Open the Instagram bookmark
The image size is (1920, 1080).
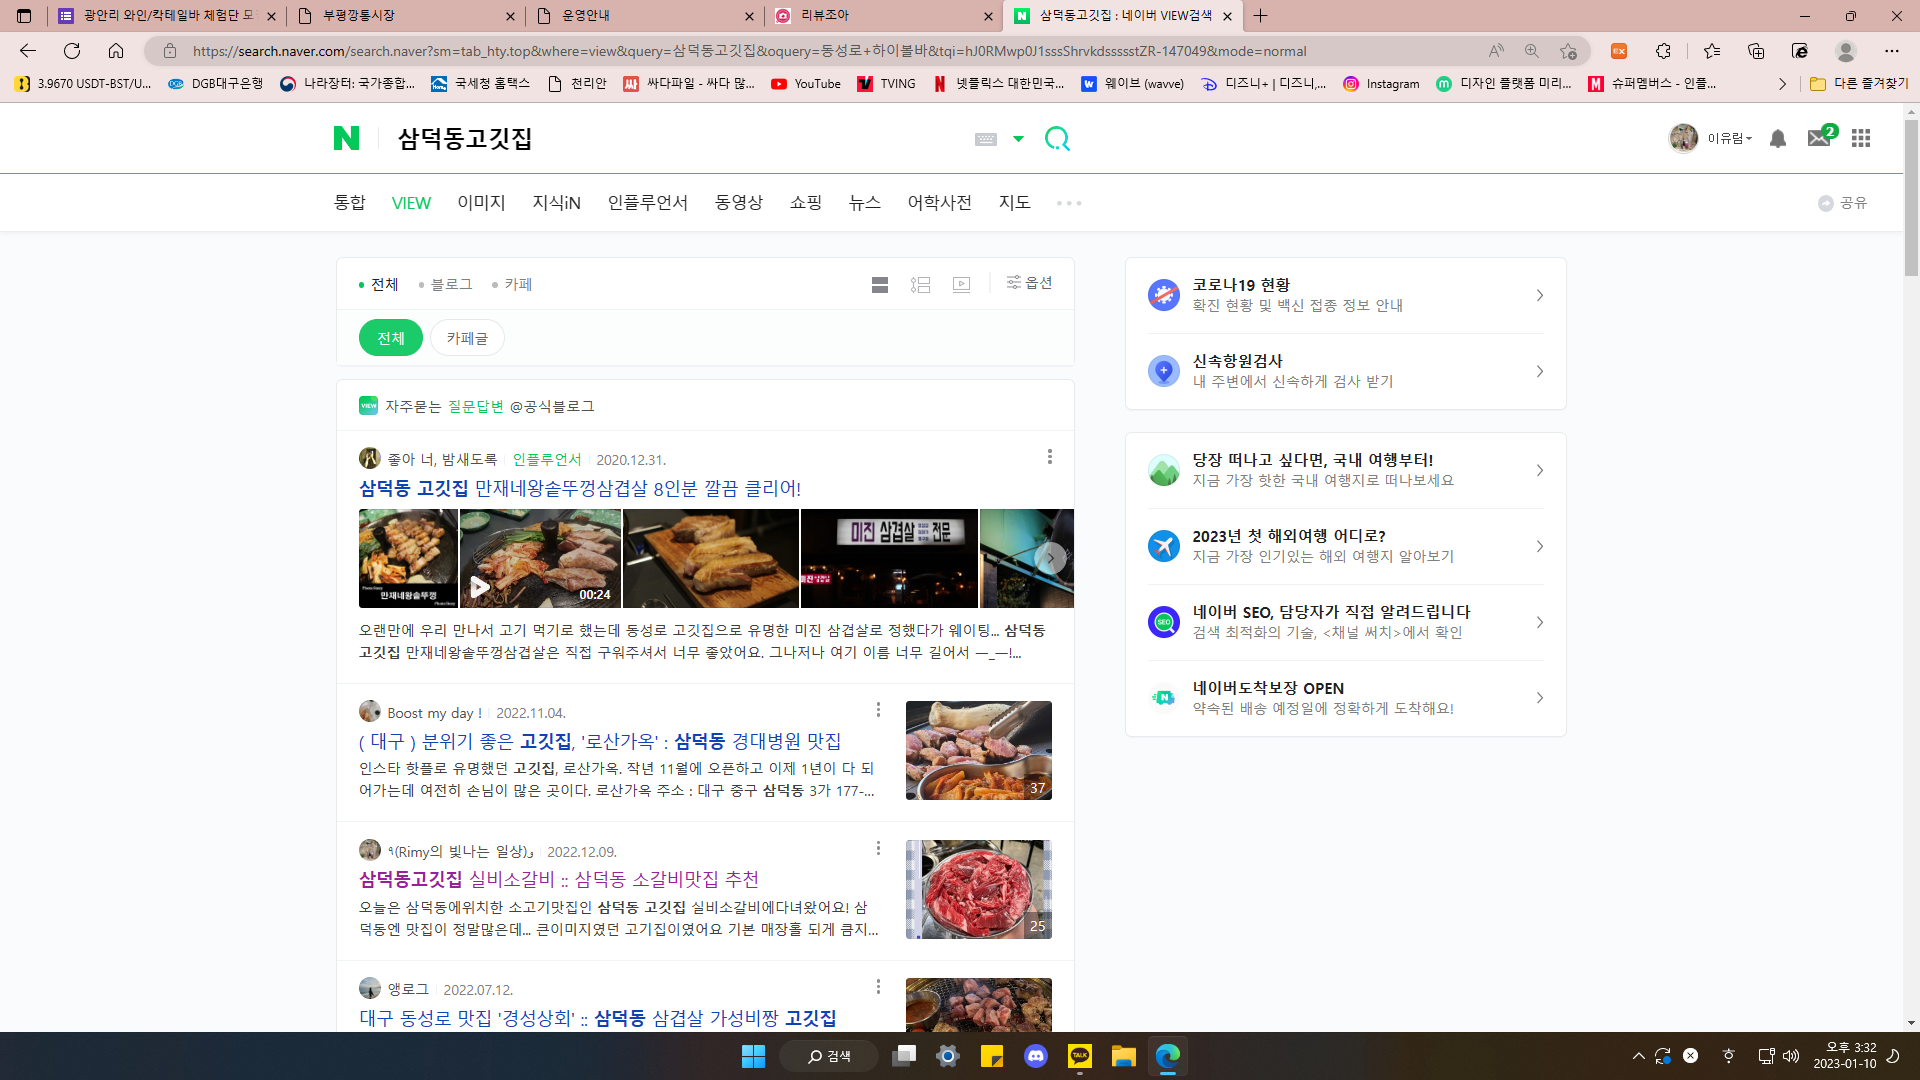[1381, 84]
